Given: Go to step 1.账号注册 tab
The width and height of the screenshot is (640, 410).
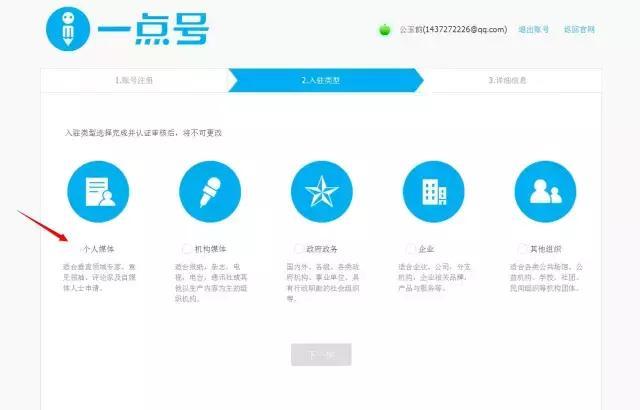Looking at the screenshot, I should click(134, 80).
